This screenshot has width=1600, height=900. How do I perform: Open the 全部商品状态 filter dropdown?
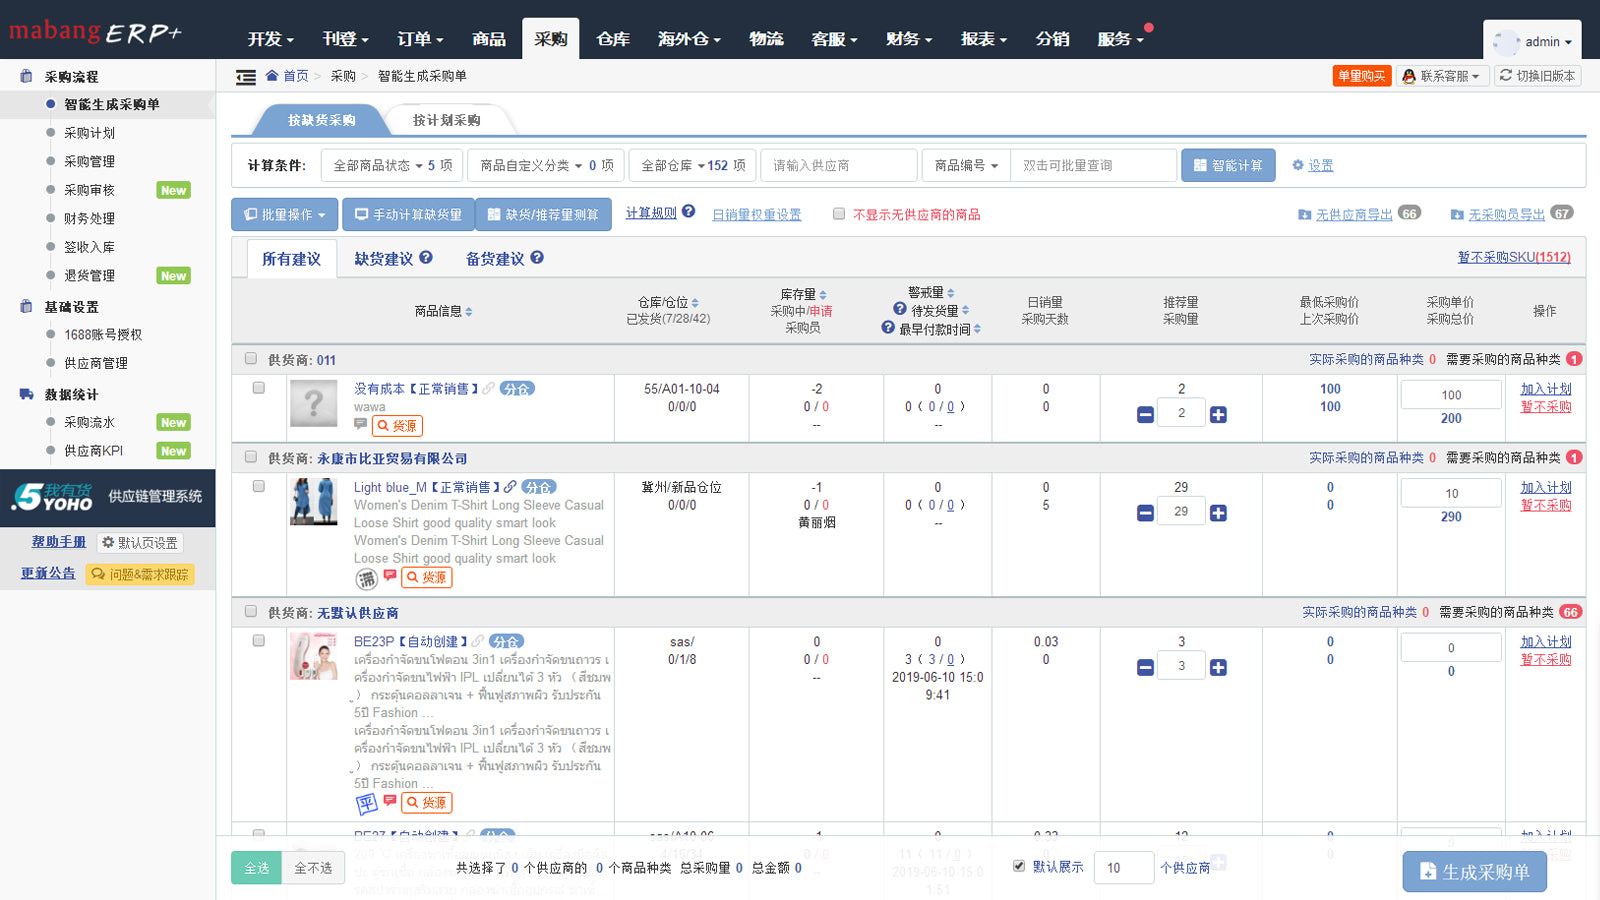pyautogui.click(x=390, y=165)
